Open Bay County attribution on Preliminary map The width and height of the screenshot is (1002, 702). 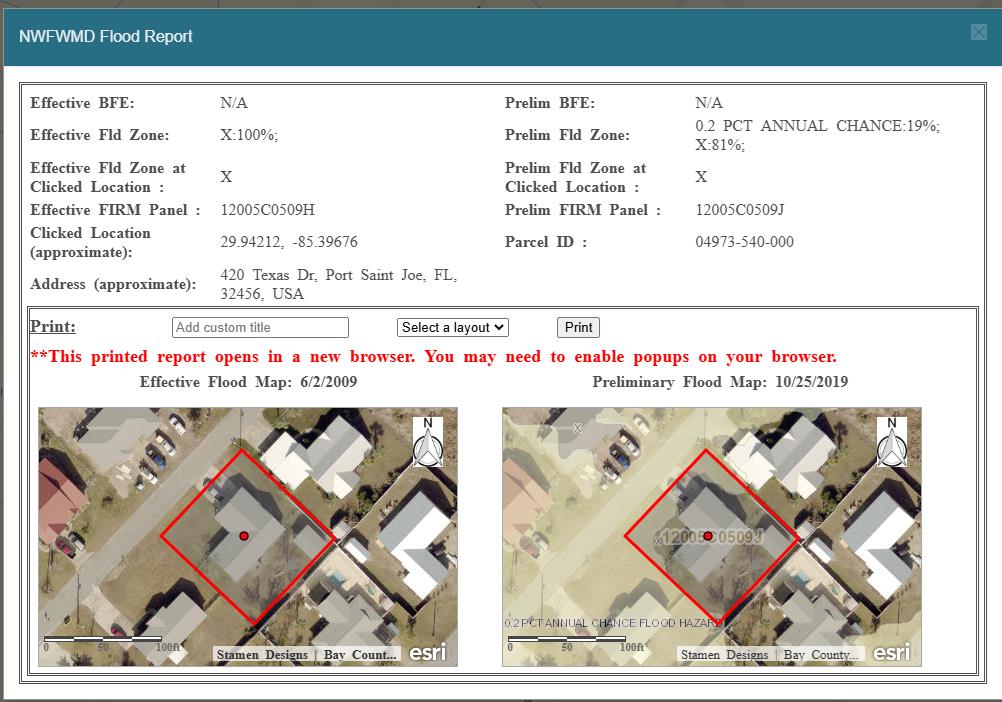click(823, 655)
